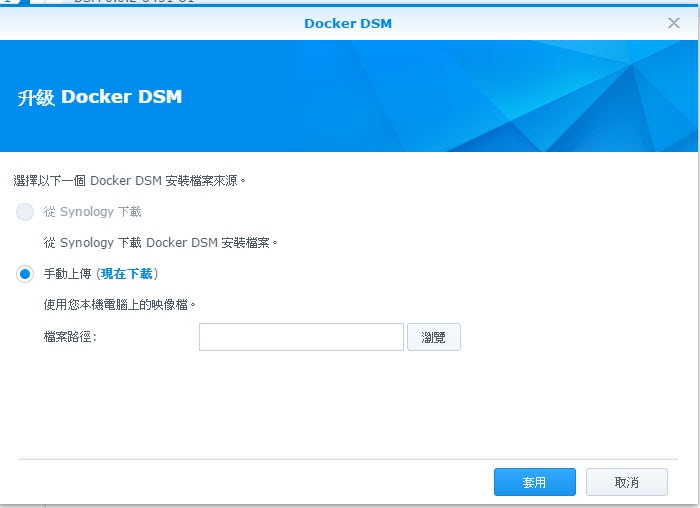Select the 從 Synology 下載 radio button
Viewport: 700px width, 508px height.
tap(25, 212)
